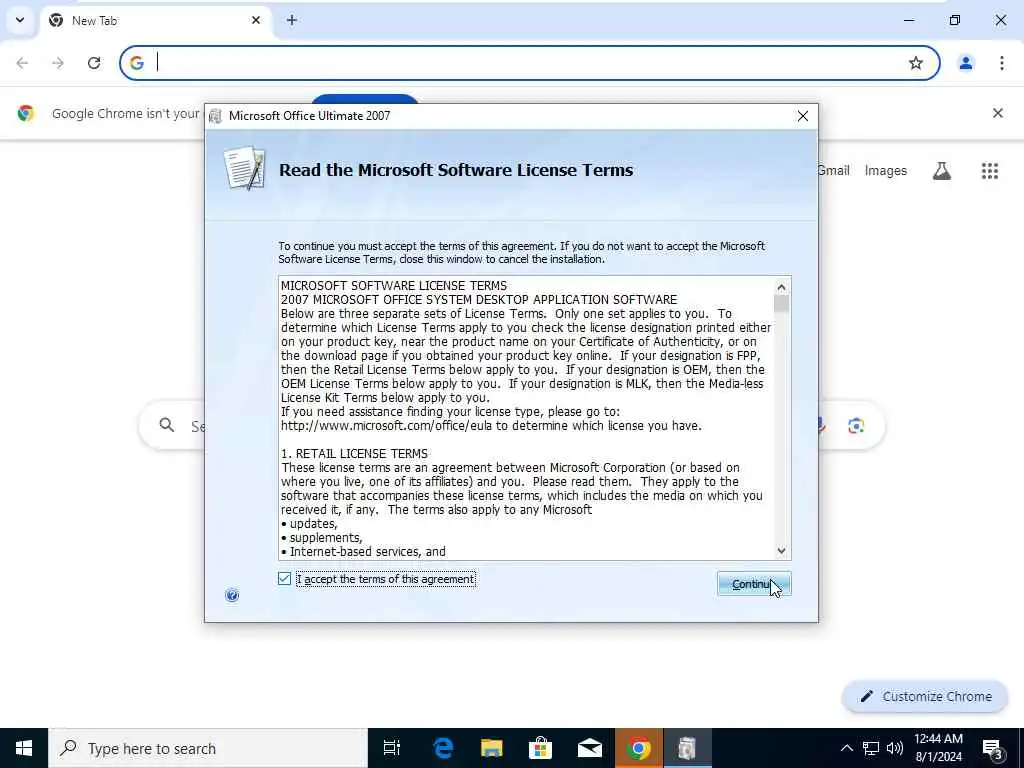Show hidden system tray icons
The height and width of the screenshot is (768, 1024).
coord(846,748)
